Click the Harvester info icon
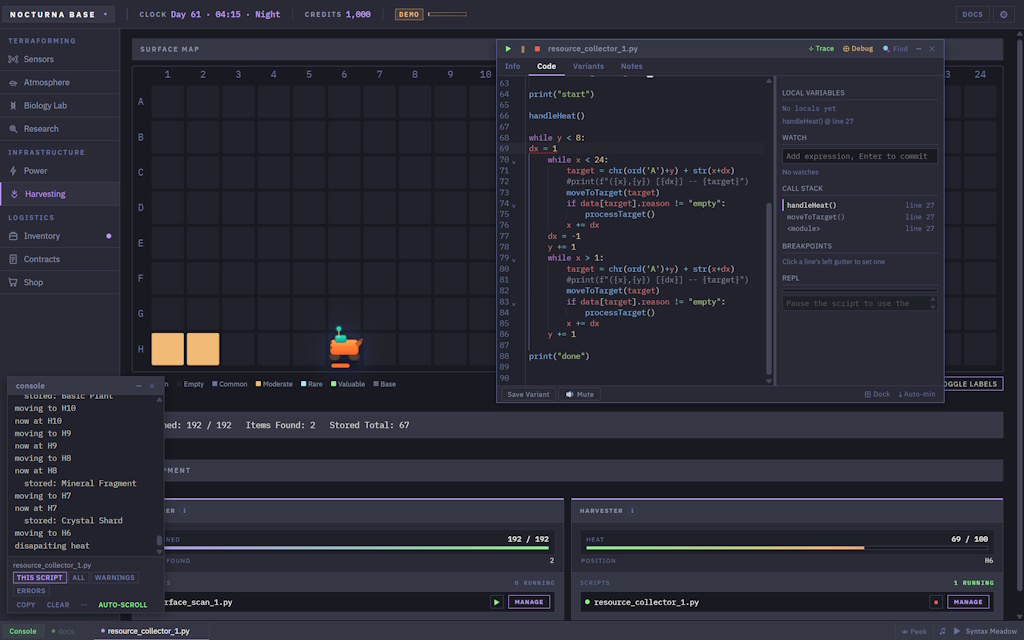Screen dimensions: 1024x640 (x=632, y=511)
